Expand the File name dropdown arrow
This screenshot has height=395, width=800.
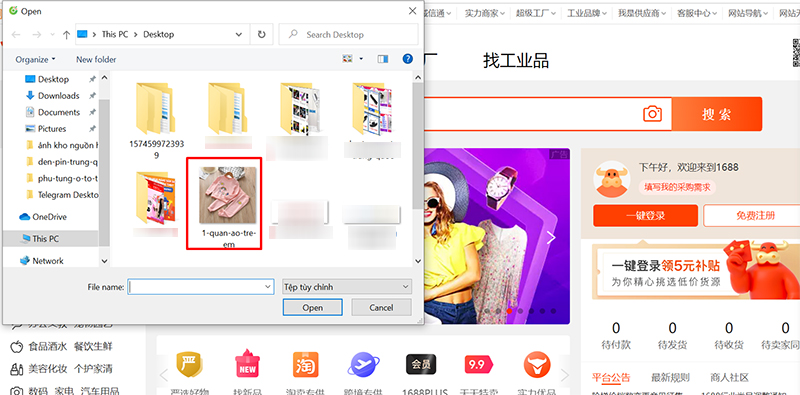coord(268,287)
